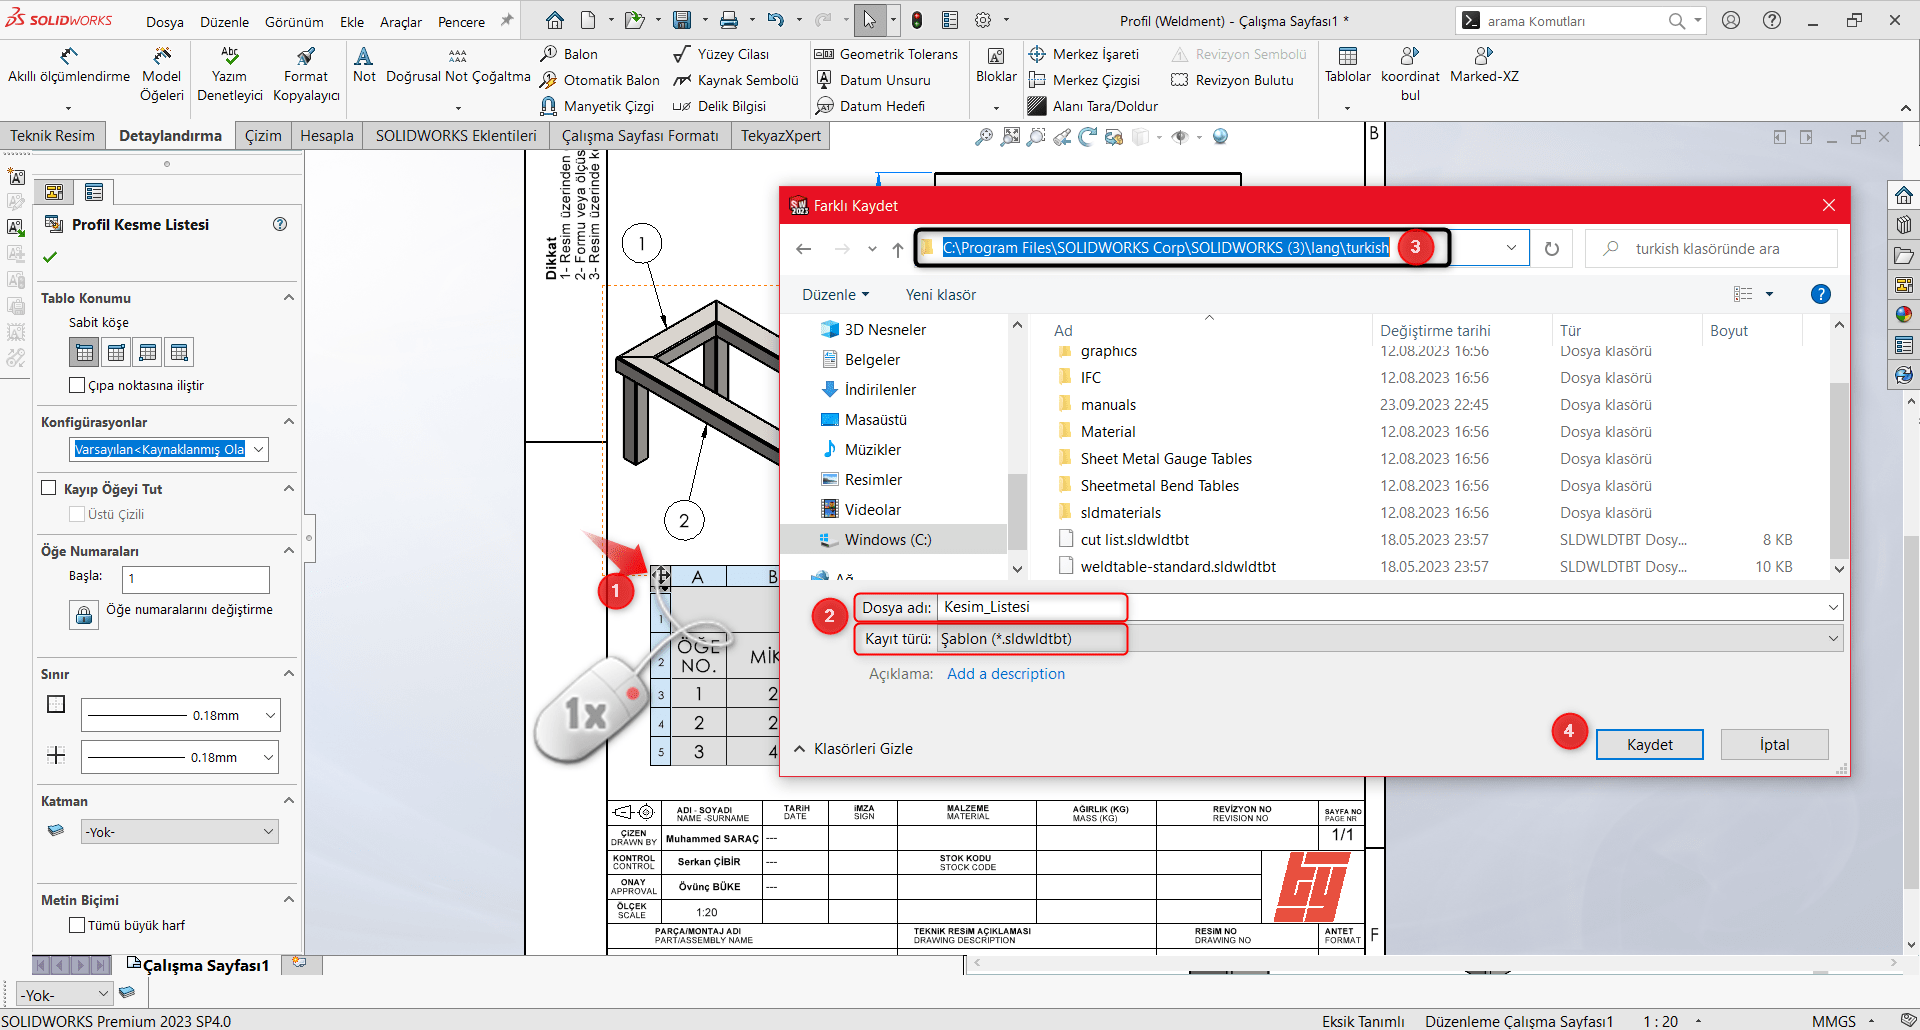Insert Kaynak Sembolü

[x=736, y=80]
